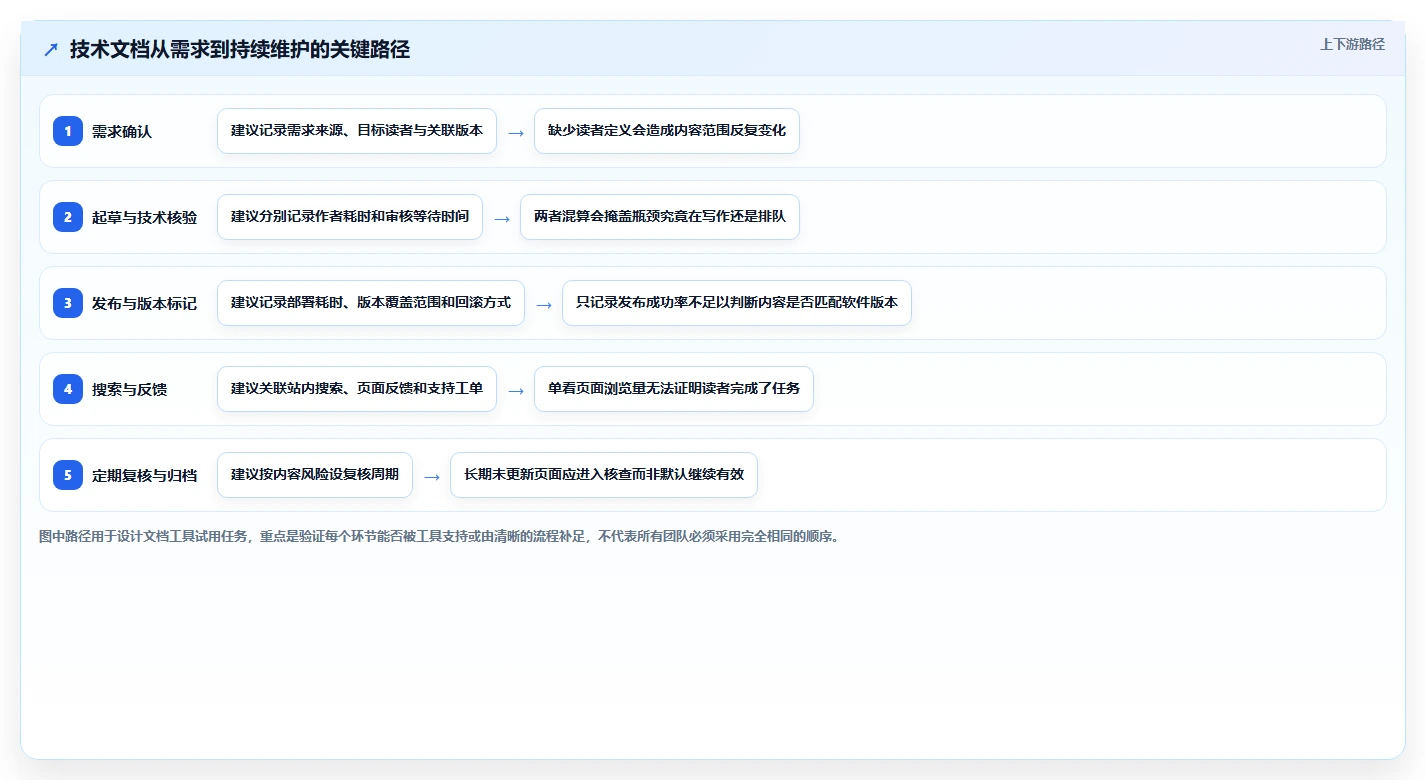The height and width of the screenshot is (780, 1426).
Task: Click the footnote starting 图中路径用于设计文档工具试用任务
Action: pos(439,536)
